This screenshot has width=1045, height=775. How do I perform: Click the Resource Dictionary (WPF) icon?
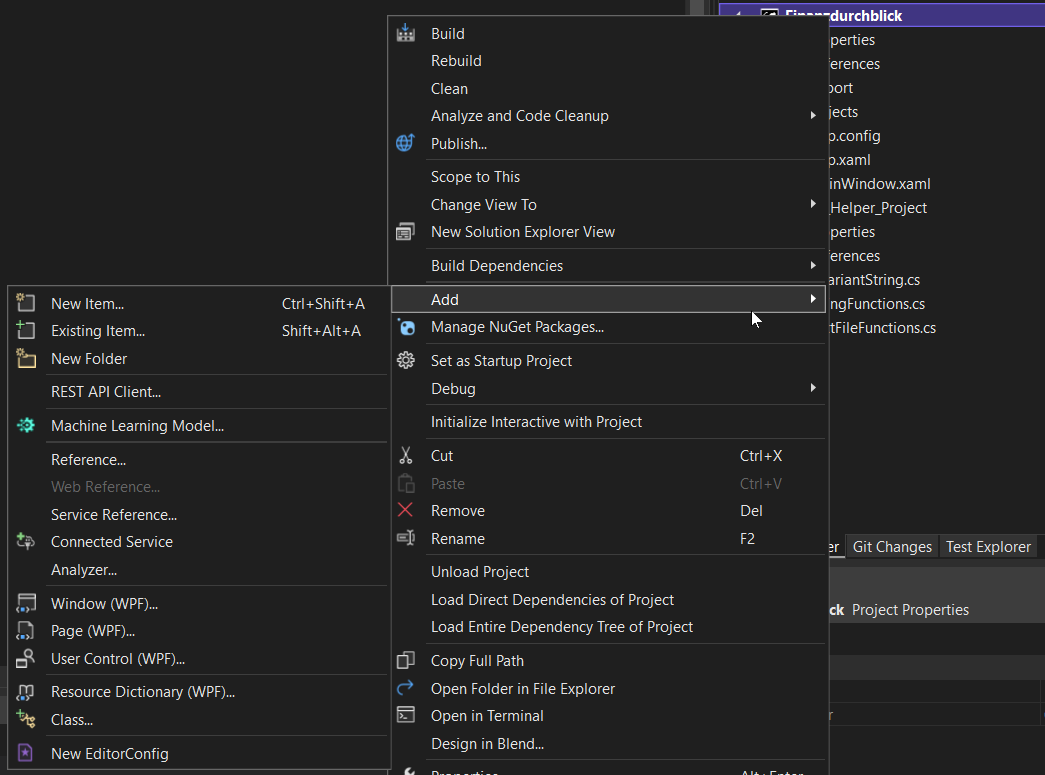(25, 692)
